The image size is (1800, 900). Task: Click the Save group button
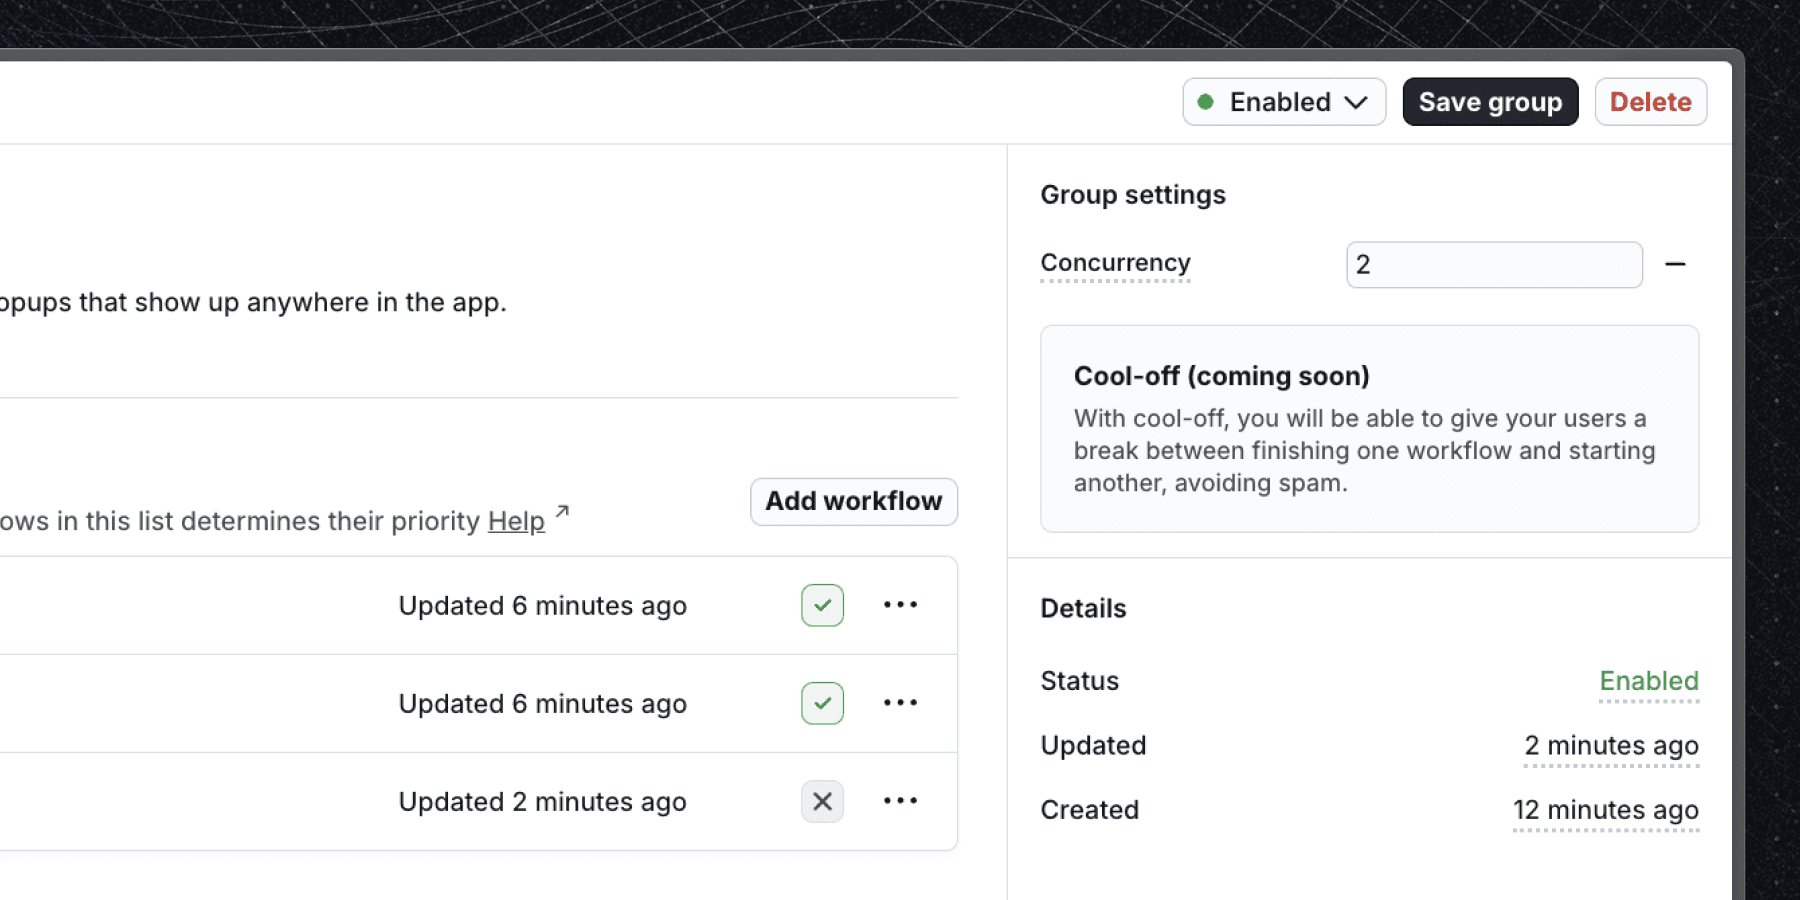point(1490,102)
